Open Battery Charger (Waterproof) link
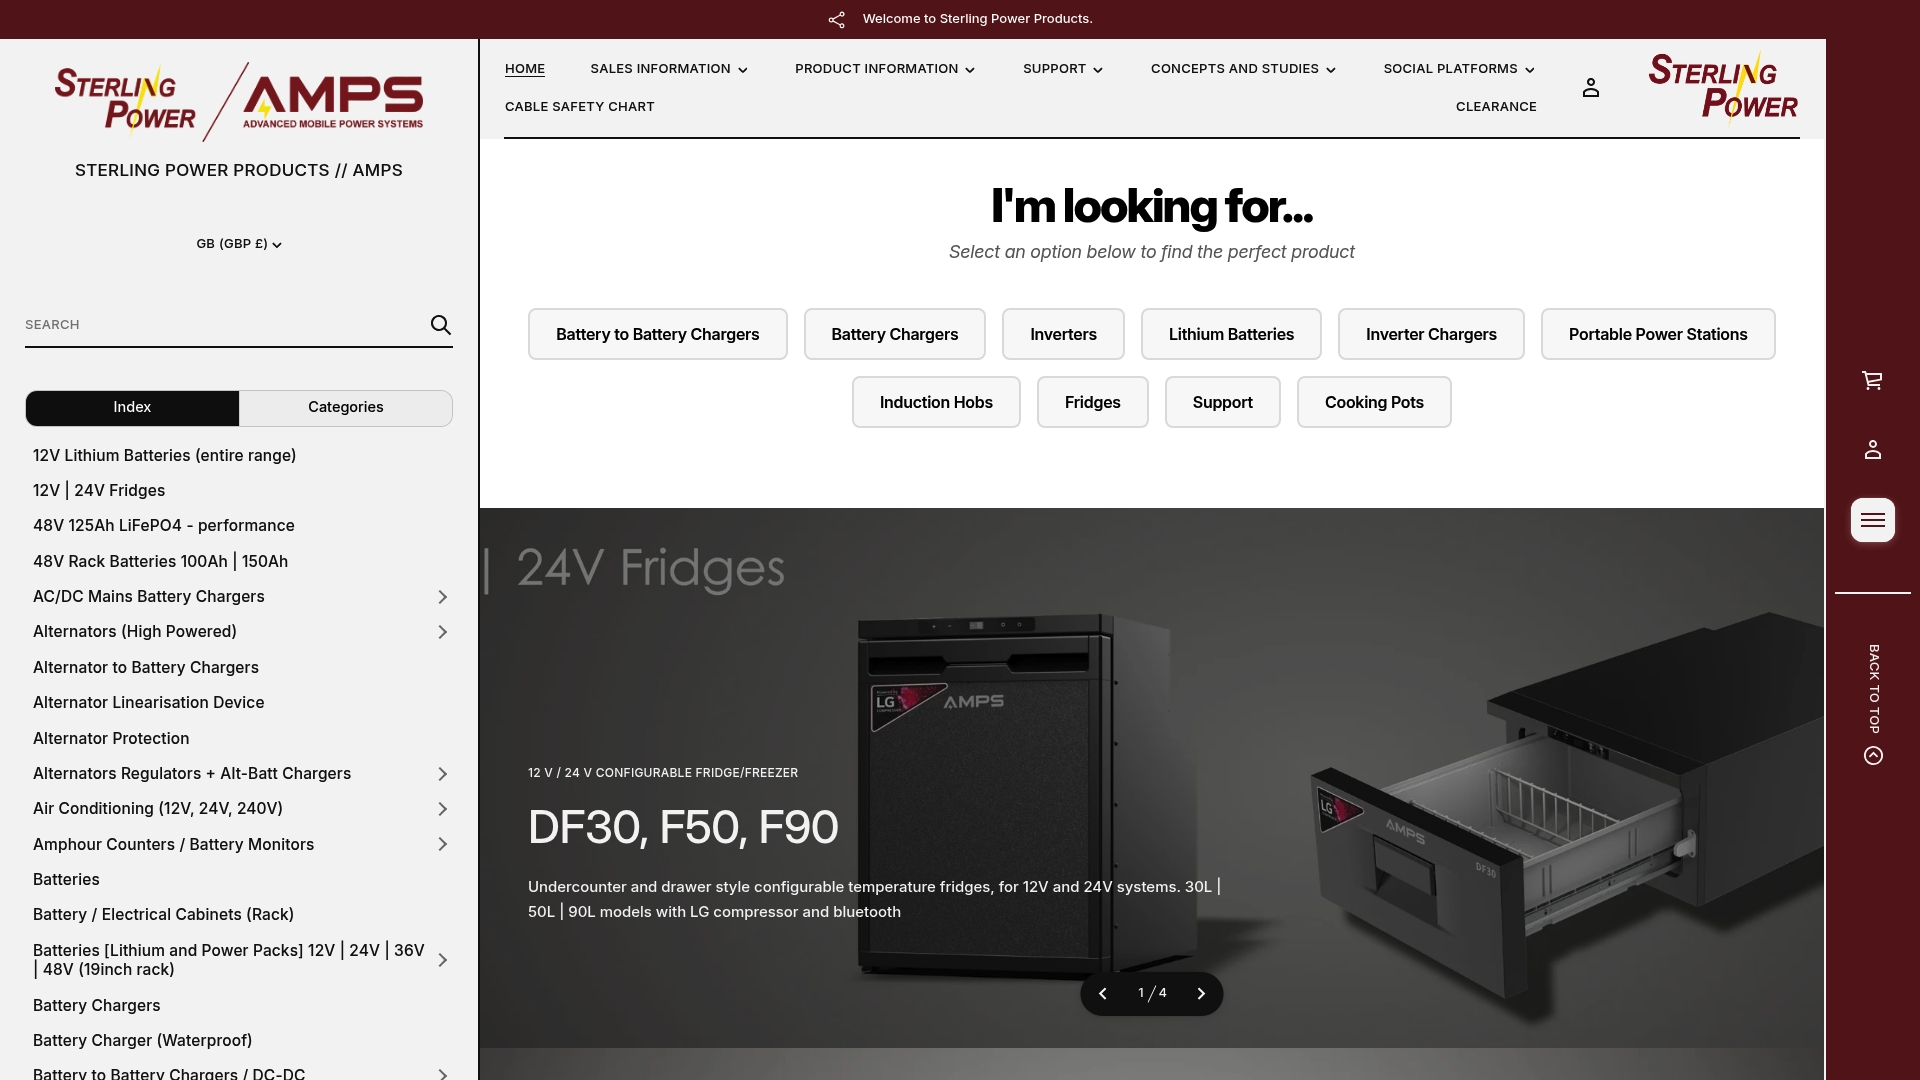 point(143,1041)
